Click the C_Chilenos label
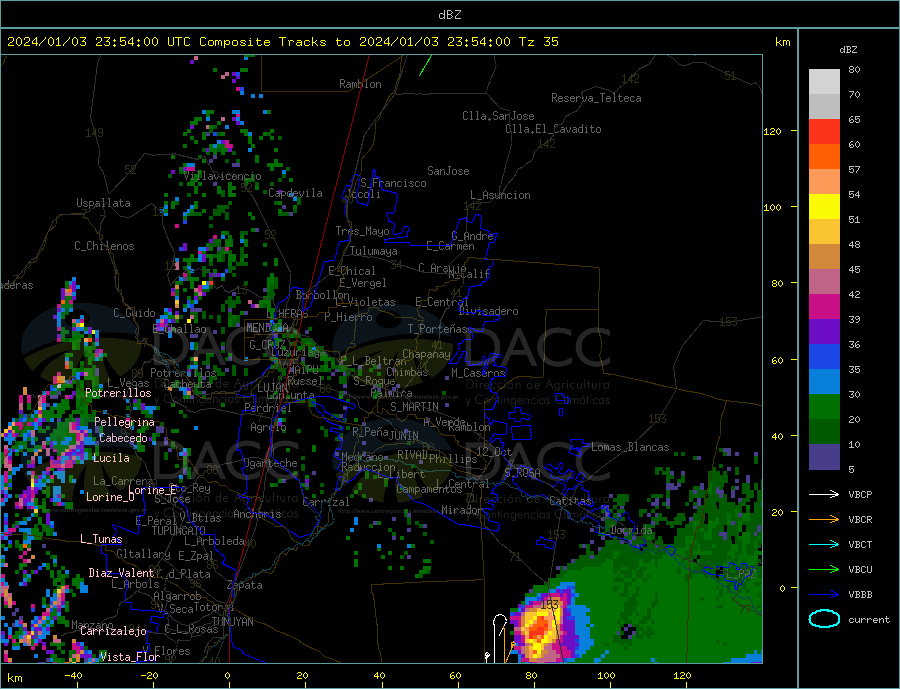Image resolution: width=900 pixels, height=689 pixels. coord(104,246)
